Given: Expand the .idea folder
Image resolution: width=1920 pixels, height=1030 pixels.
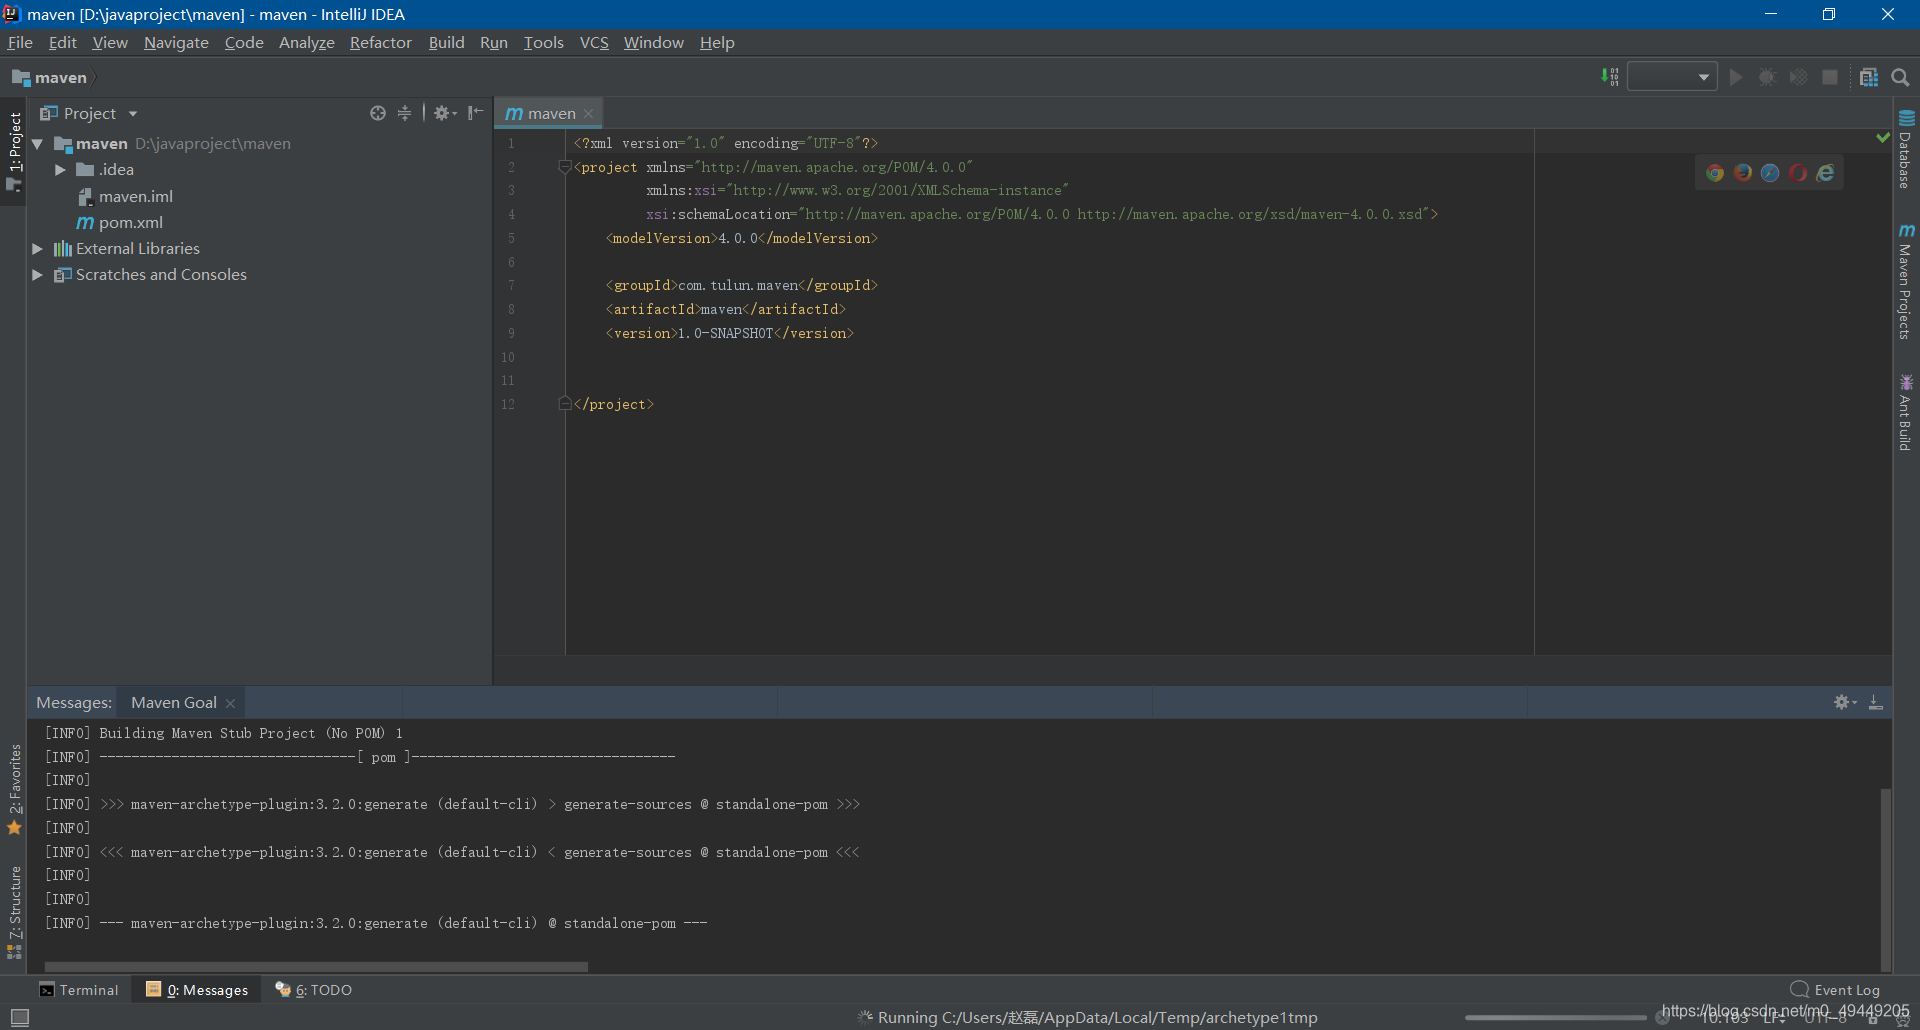Looking at the screenshot, I should (x=60, y=170).
